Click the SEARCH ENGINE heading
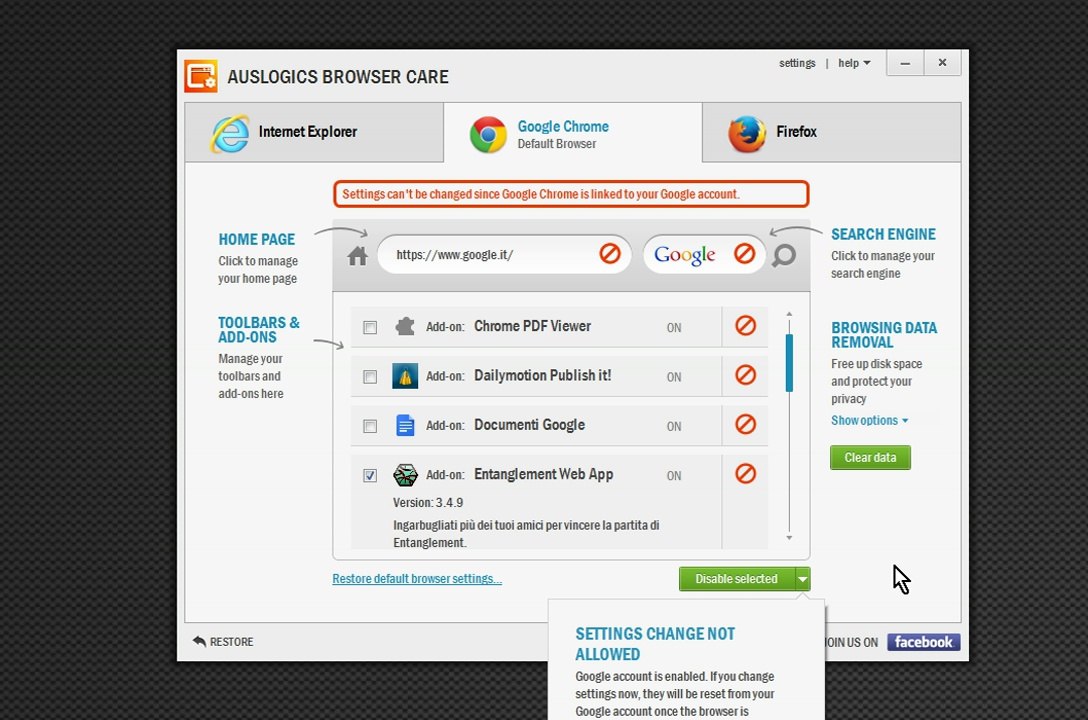 pyautogui.click(x=883, y=234)
